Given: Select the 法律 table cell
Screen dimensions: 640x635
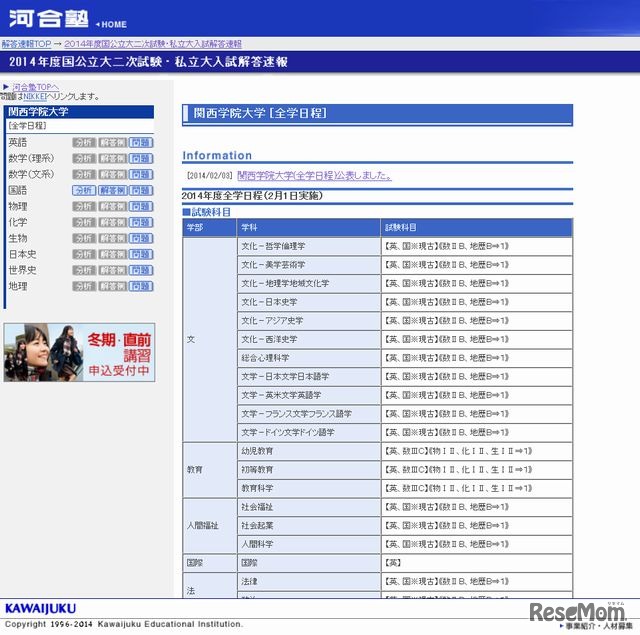Looking at the screenshot, I should [x=309, y=581].
